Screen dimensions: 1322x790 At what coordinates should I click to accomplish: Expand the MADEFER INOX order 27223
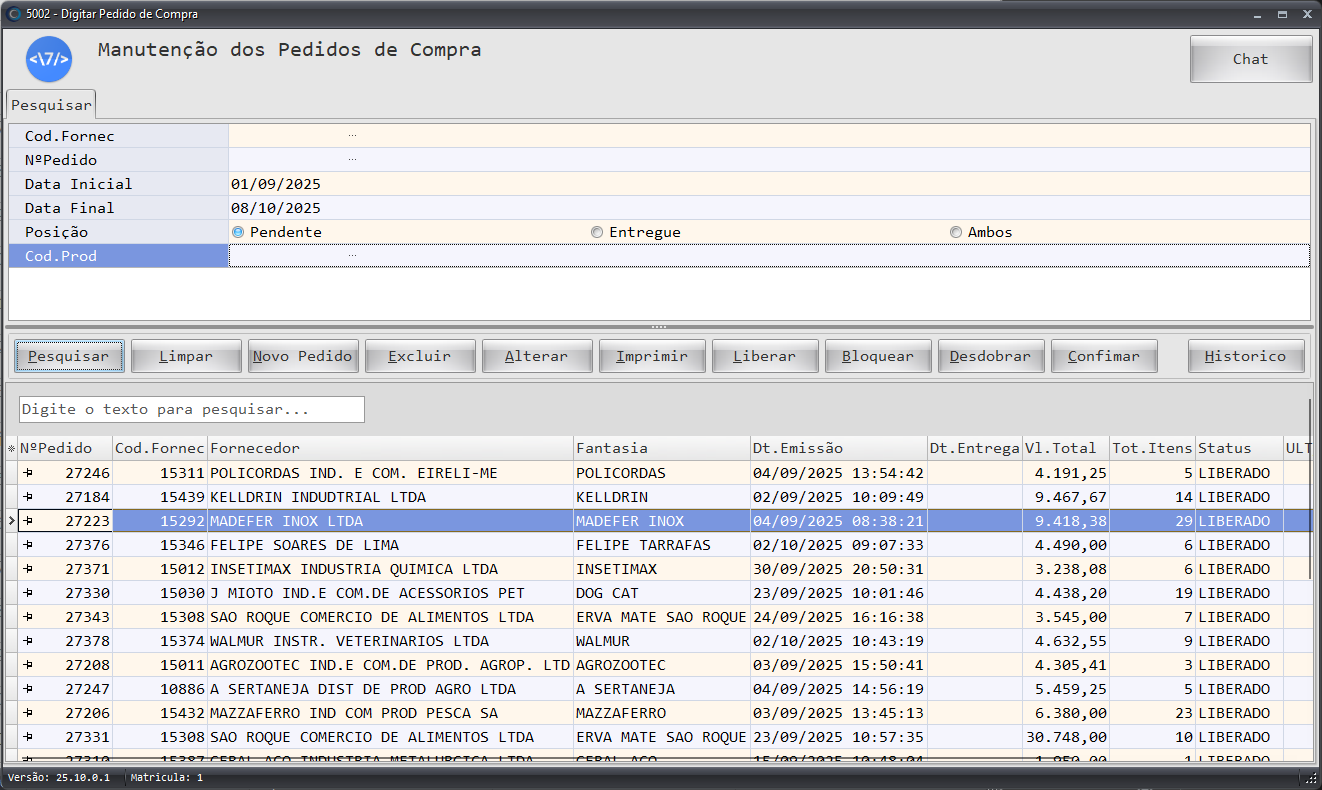click(x=28, y=521)
